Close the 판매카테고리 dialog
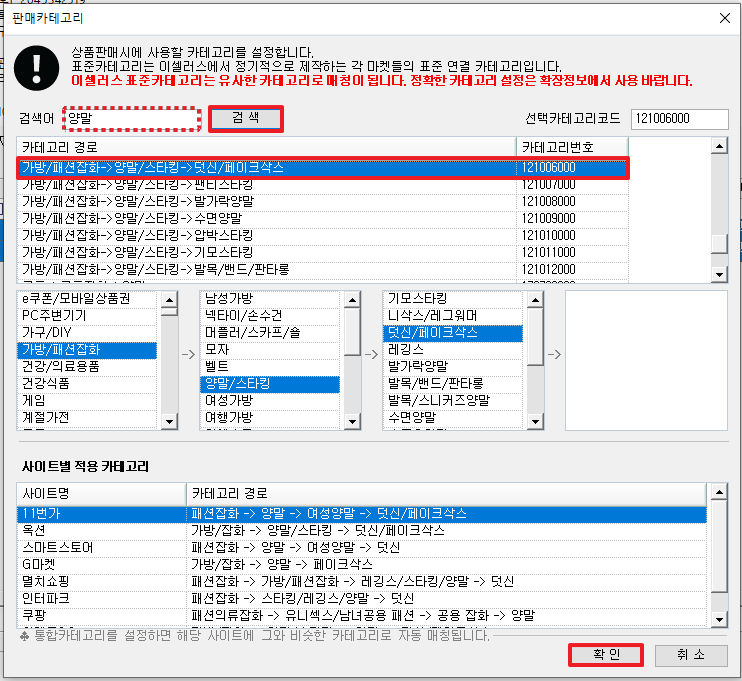The height and width of the screenshot is (681, 742). [x=724, y=18]
